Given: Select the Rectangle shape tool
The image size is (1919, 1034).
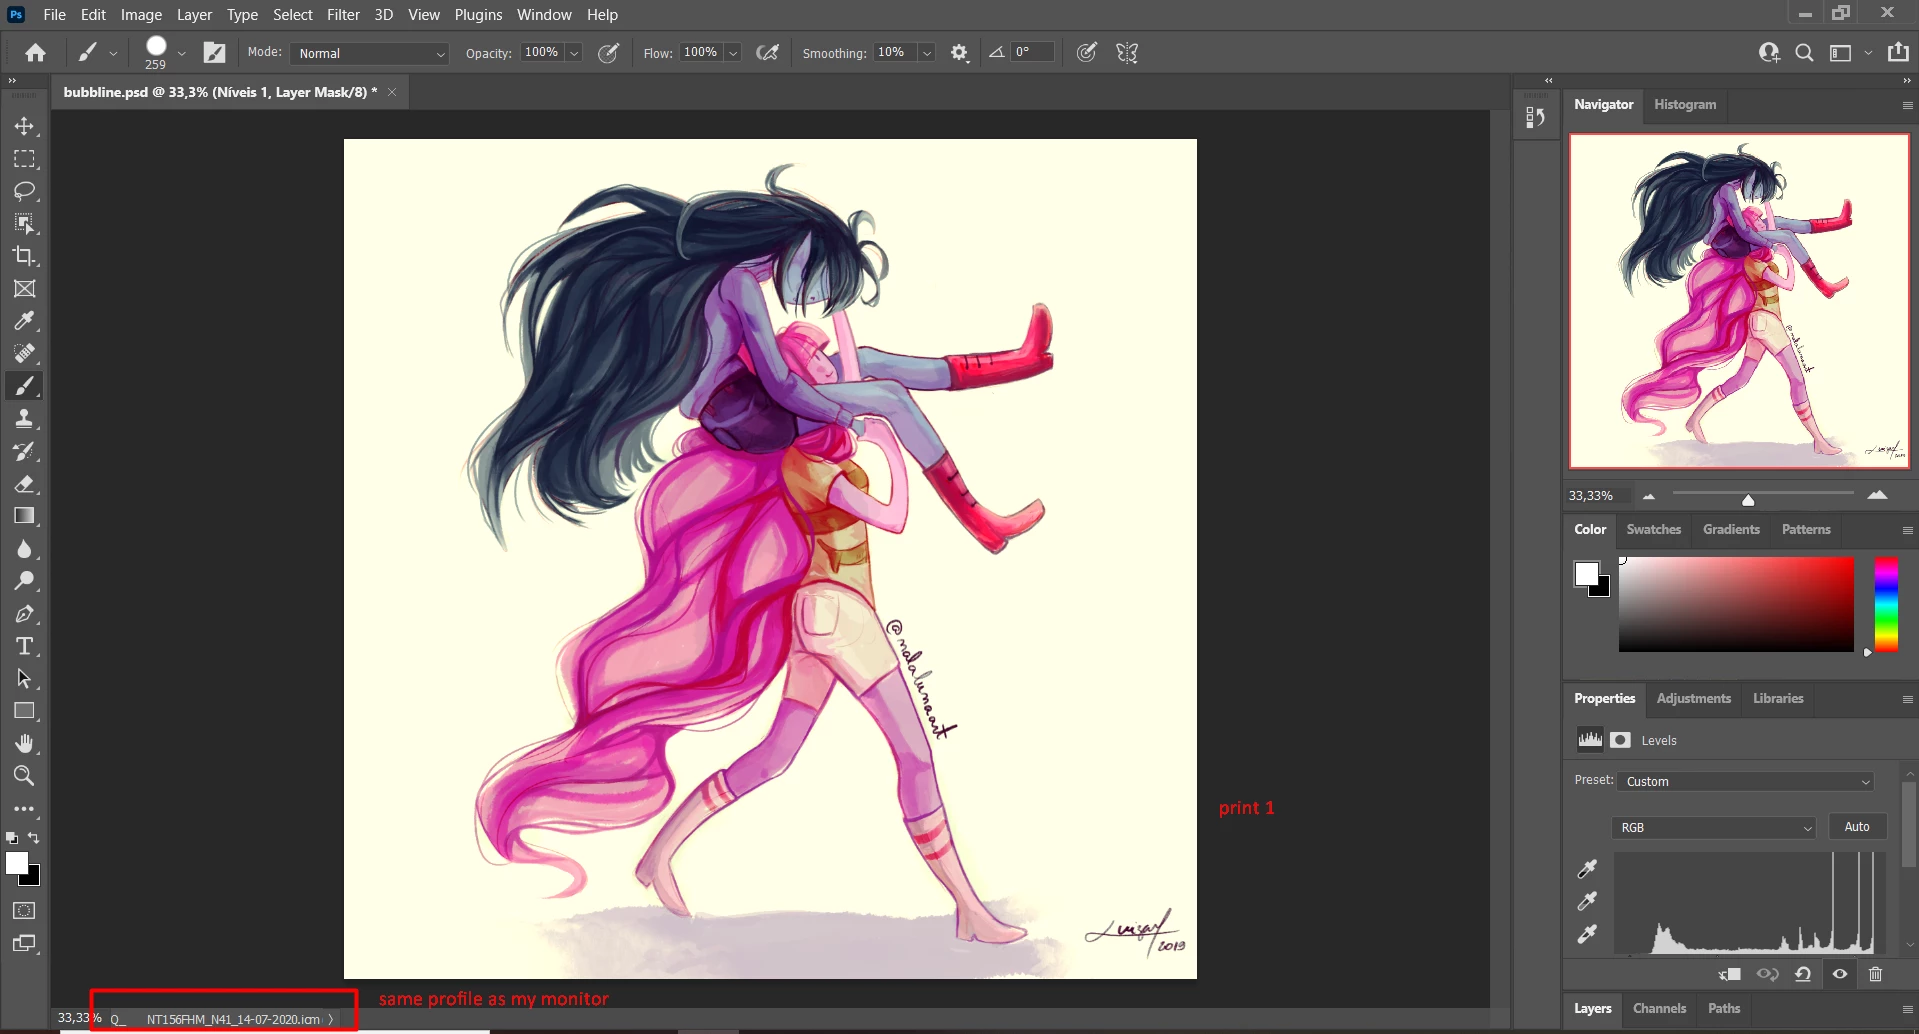Looking at the screenshot, I should pyautogui.click(x=25, y=711).
